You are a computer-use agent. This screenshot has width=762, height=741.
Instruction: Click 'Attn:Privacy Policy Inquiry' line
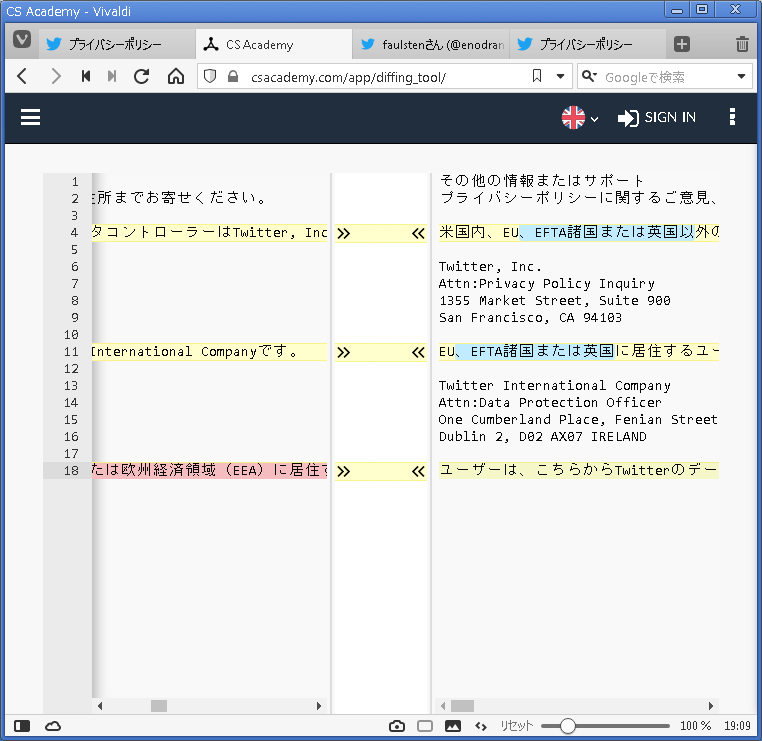point(547,284)
